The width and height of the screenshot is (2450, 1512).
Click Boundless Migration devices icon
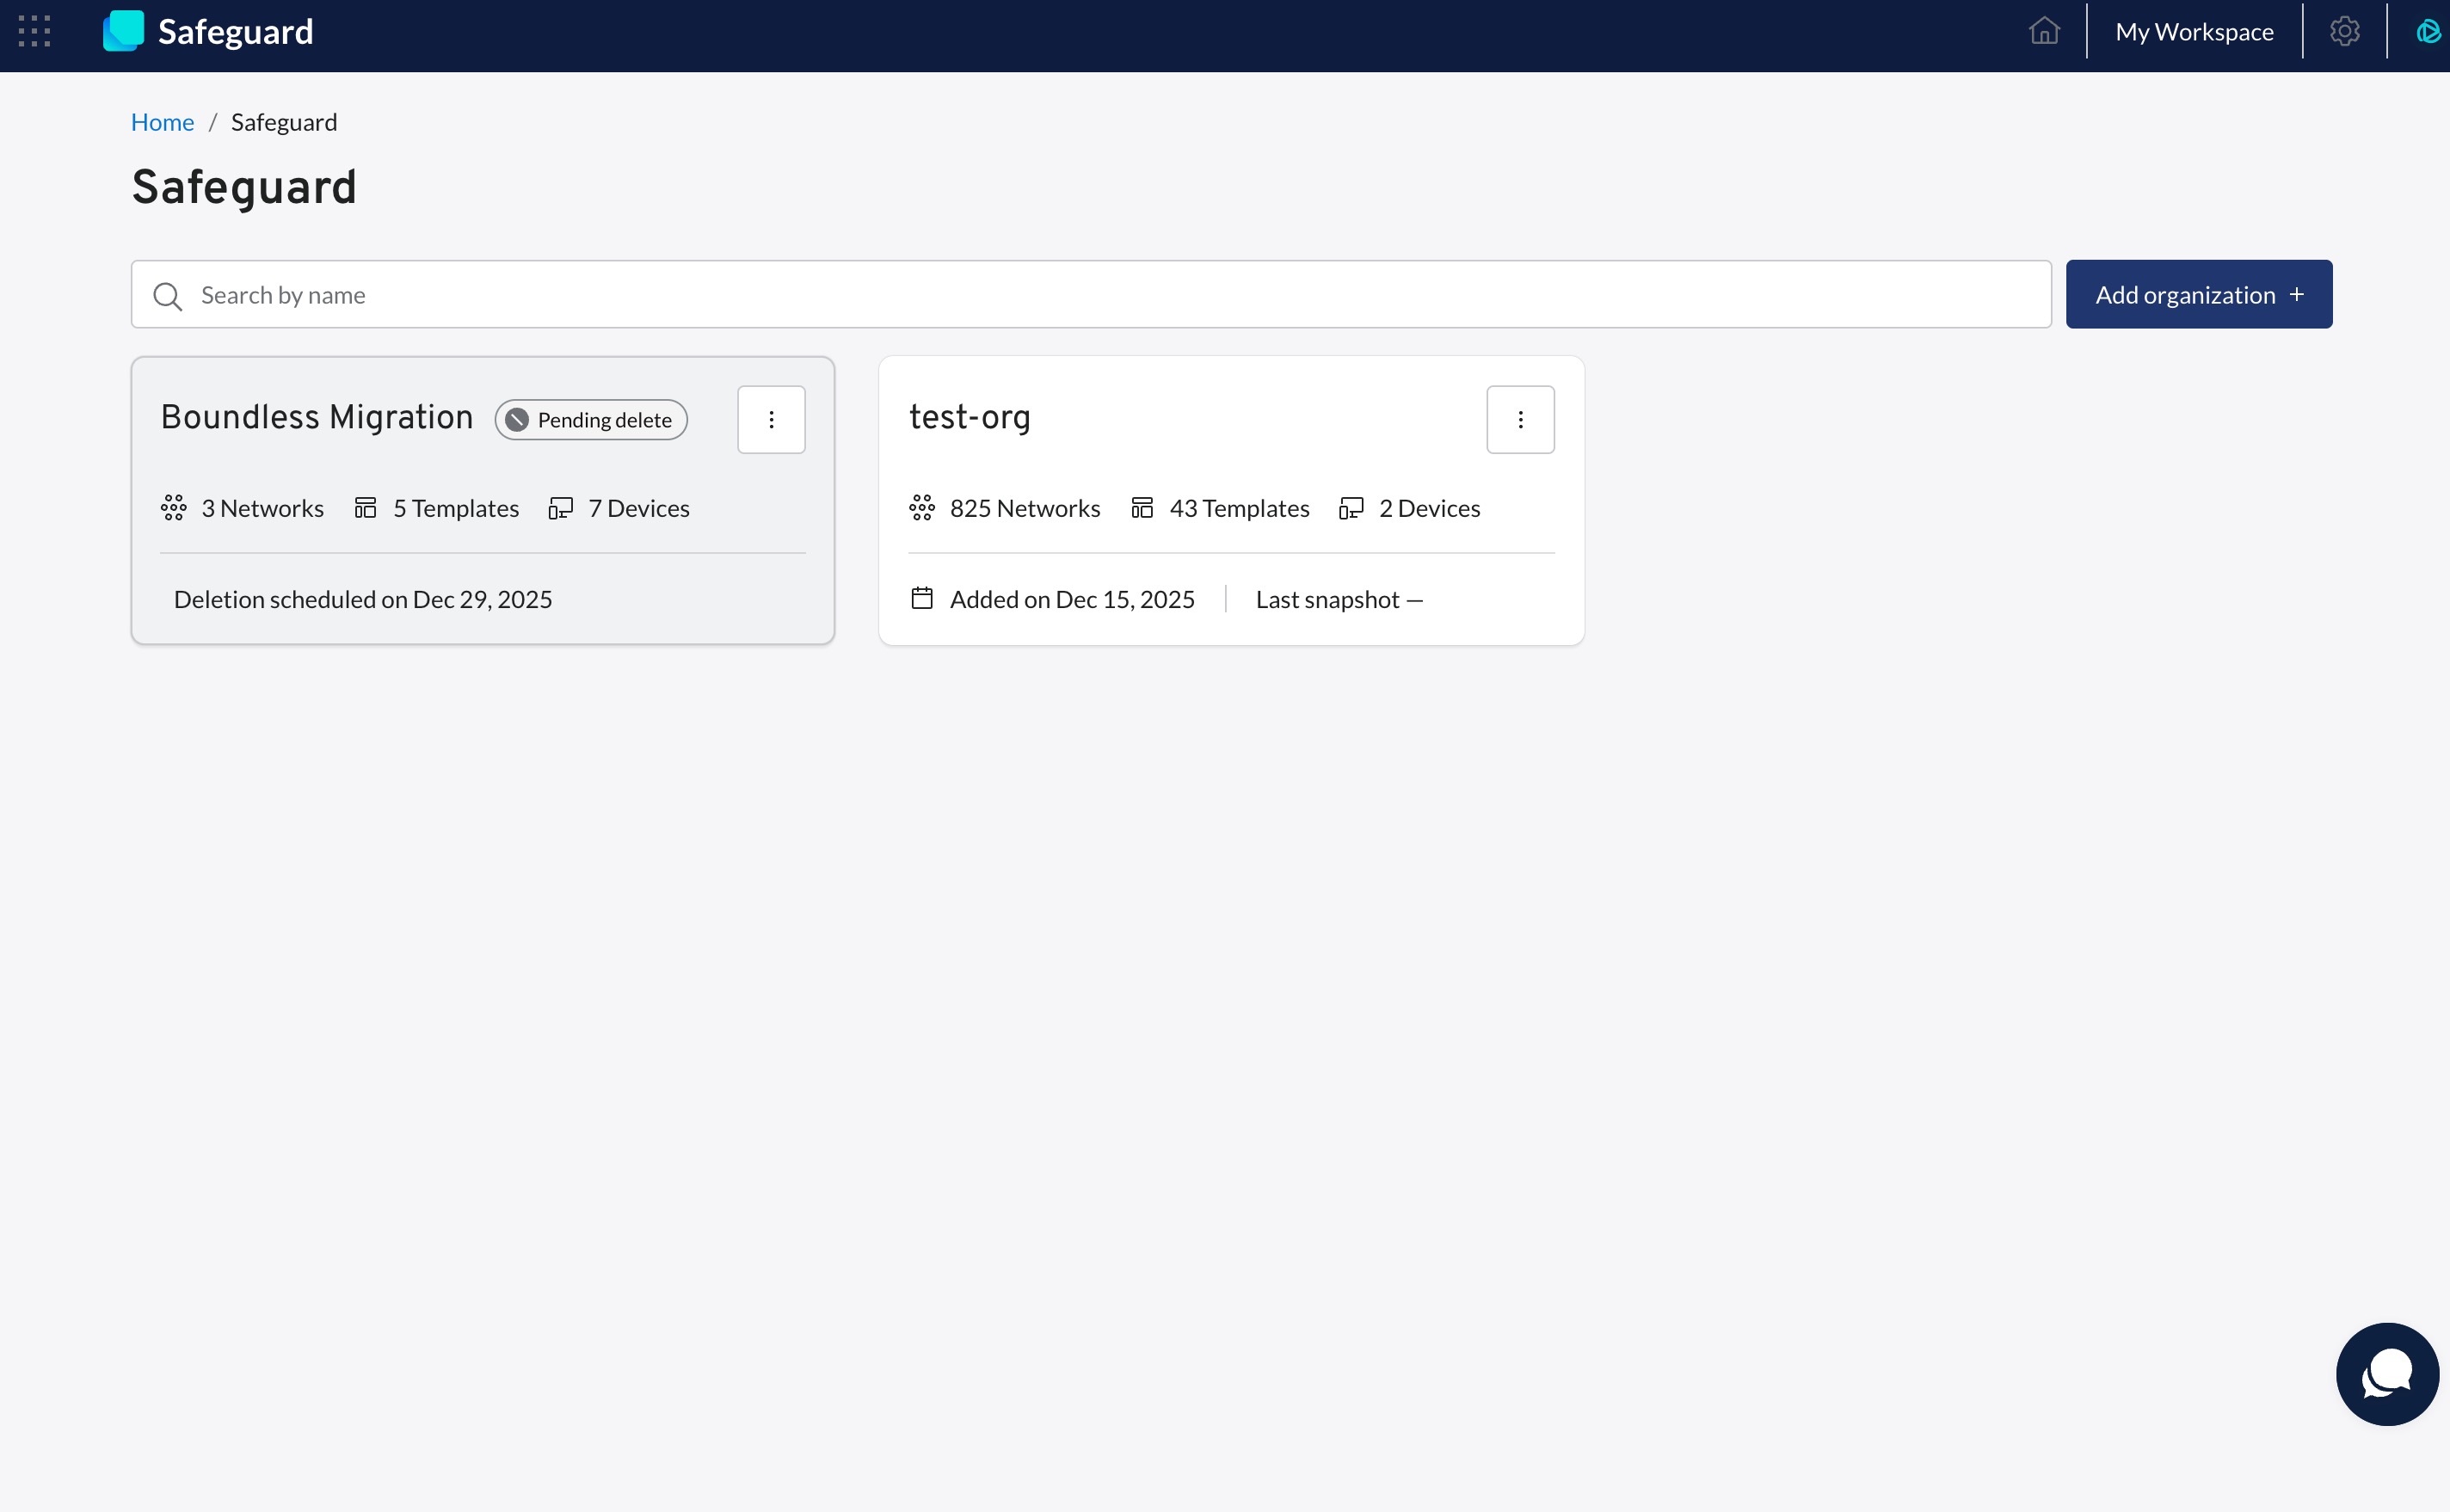(x=560, y=508)
